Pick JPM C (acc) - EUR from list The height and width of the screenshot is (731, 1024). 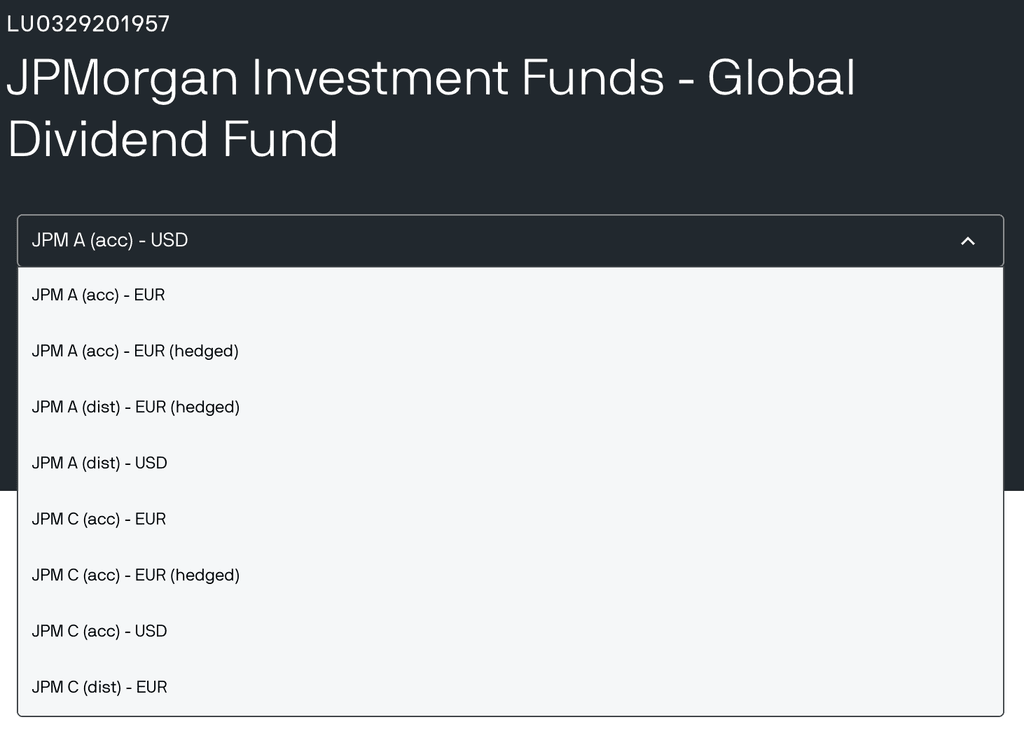coord(99,519)
